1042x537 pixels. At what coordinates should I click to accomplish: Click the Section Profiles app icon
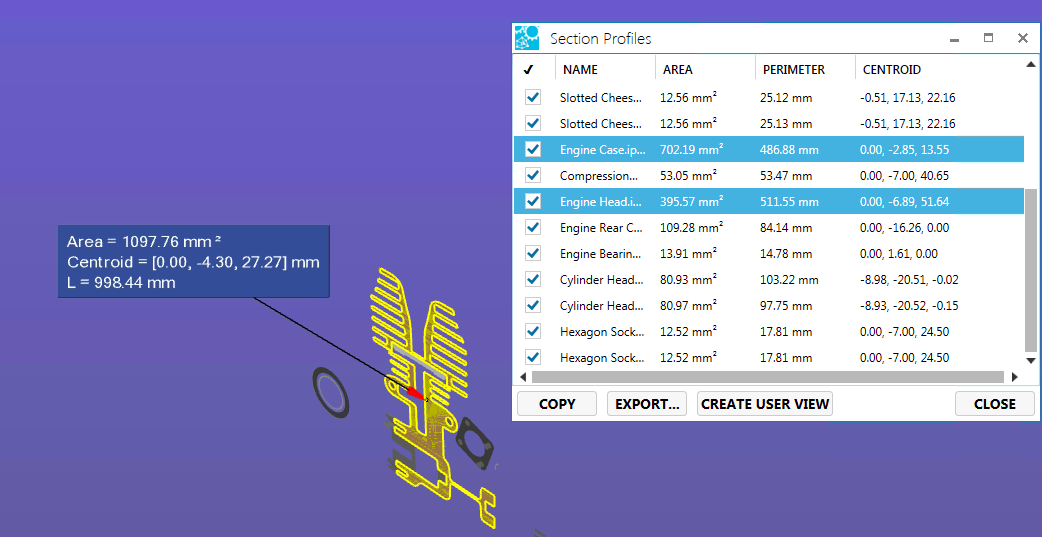click(527, 38)
